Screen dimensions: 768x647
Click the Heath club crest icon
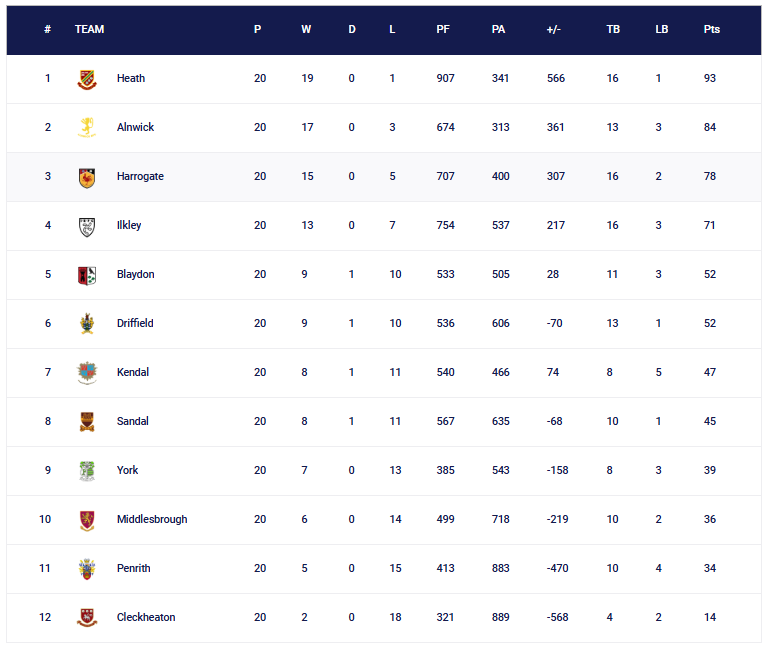click(x=87, y=79)
